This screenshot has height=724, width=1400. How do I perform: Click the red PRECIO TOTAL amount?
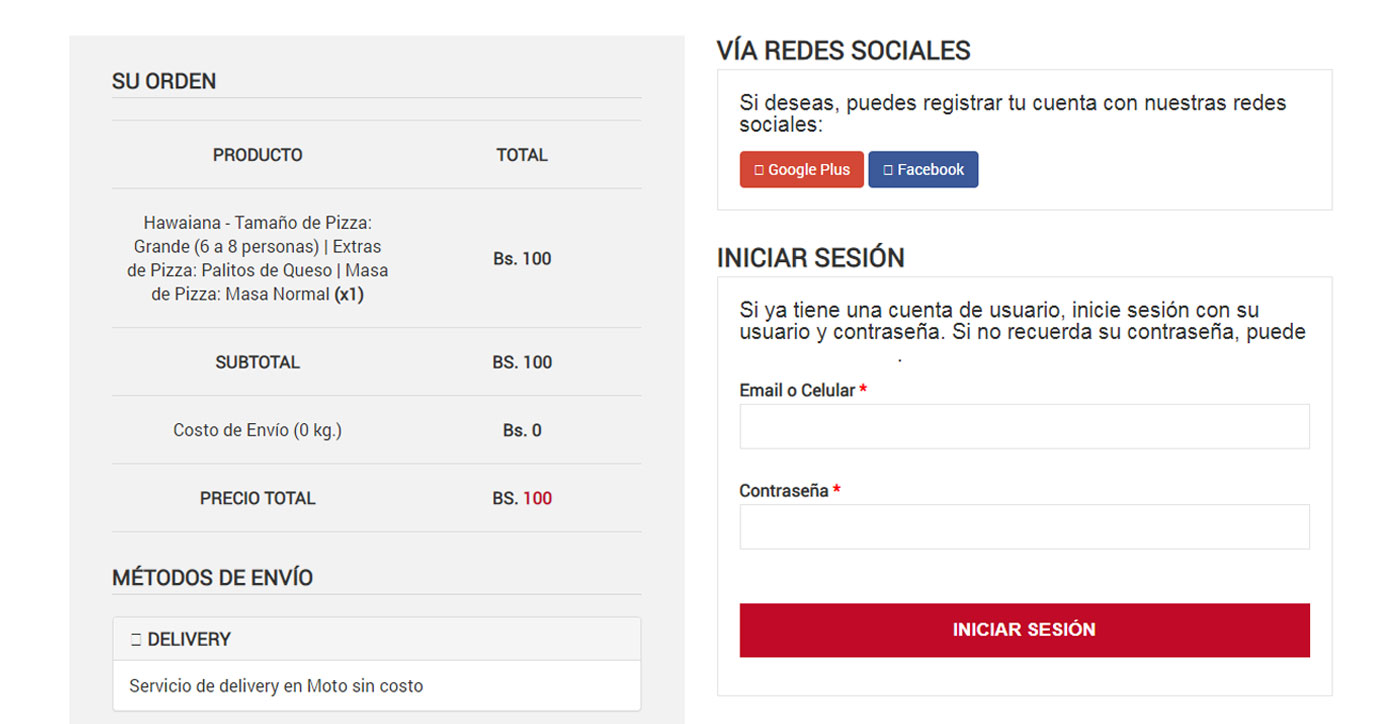(x=537, y=498)
